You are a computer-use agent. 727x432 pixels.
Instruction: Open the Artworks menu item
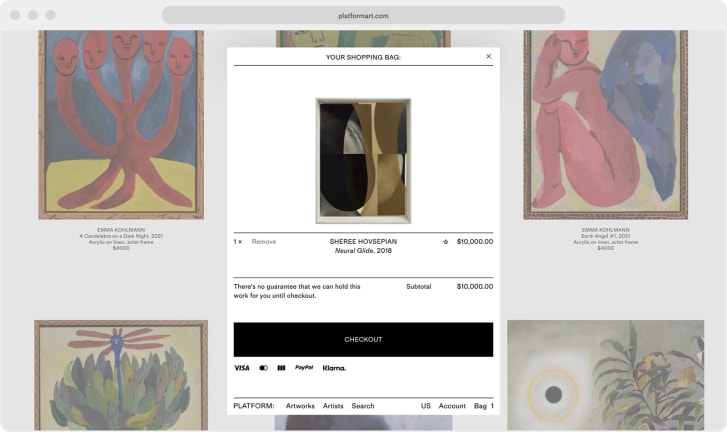pos(300,406)
